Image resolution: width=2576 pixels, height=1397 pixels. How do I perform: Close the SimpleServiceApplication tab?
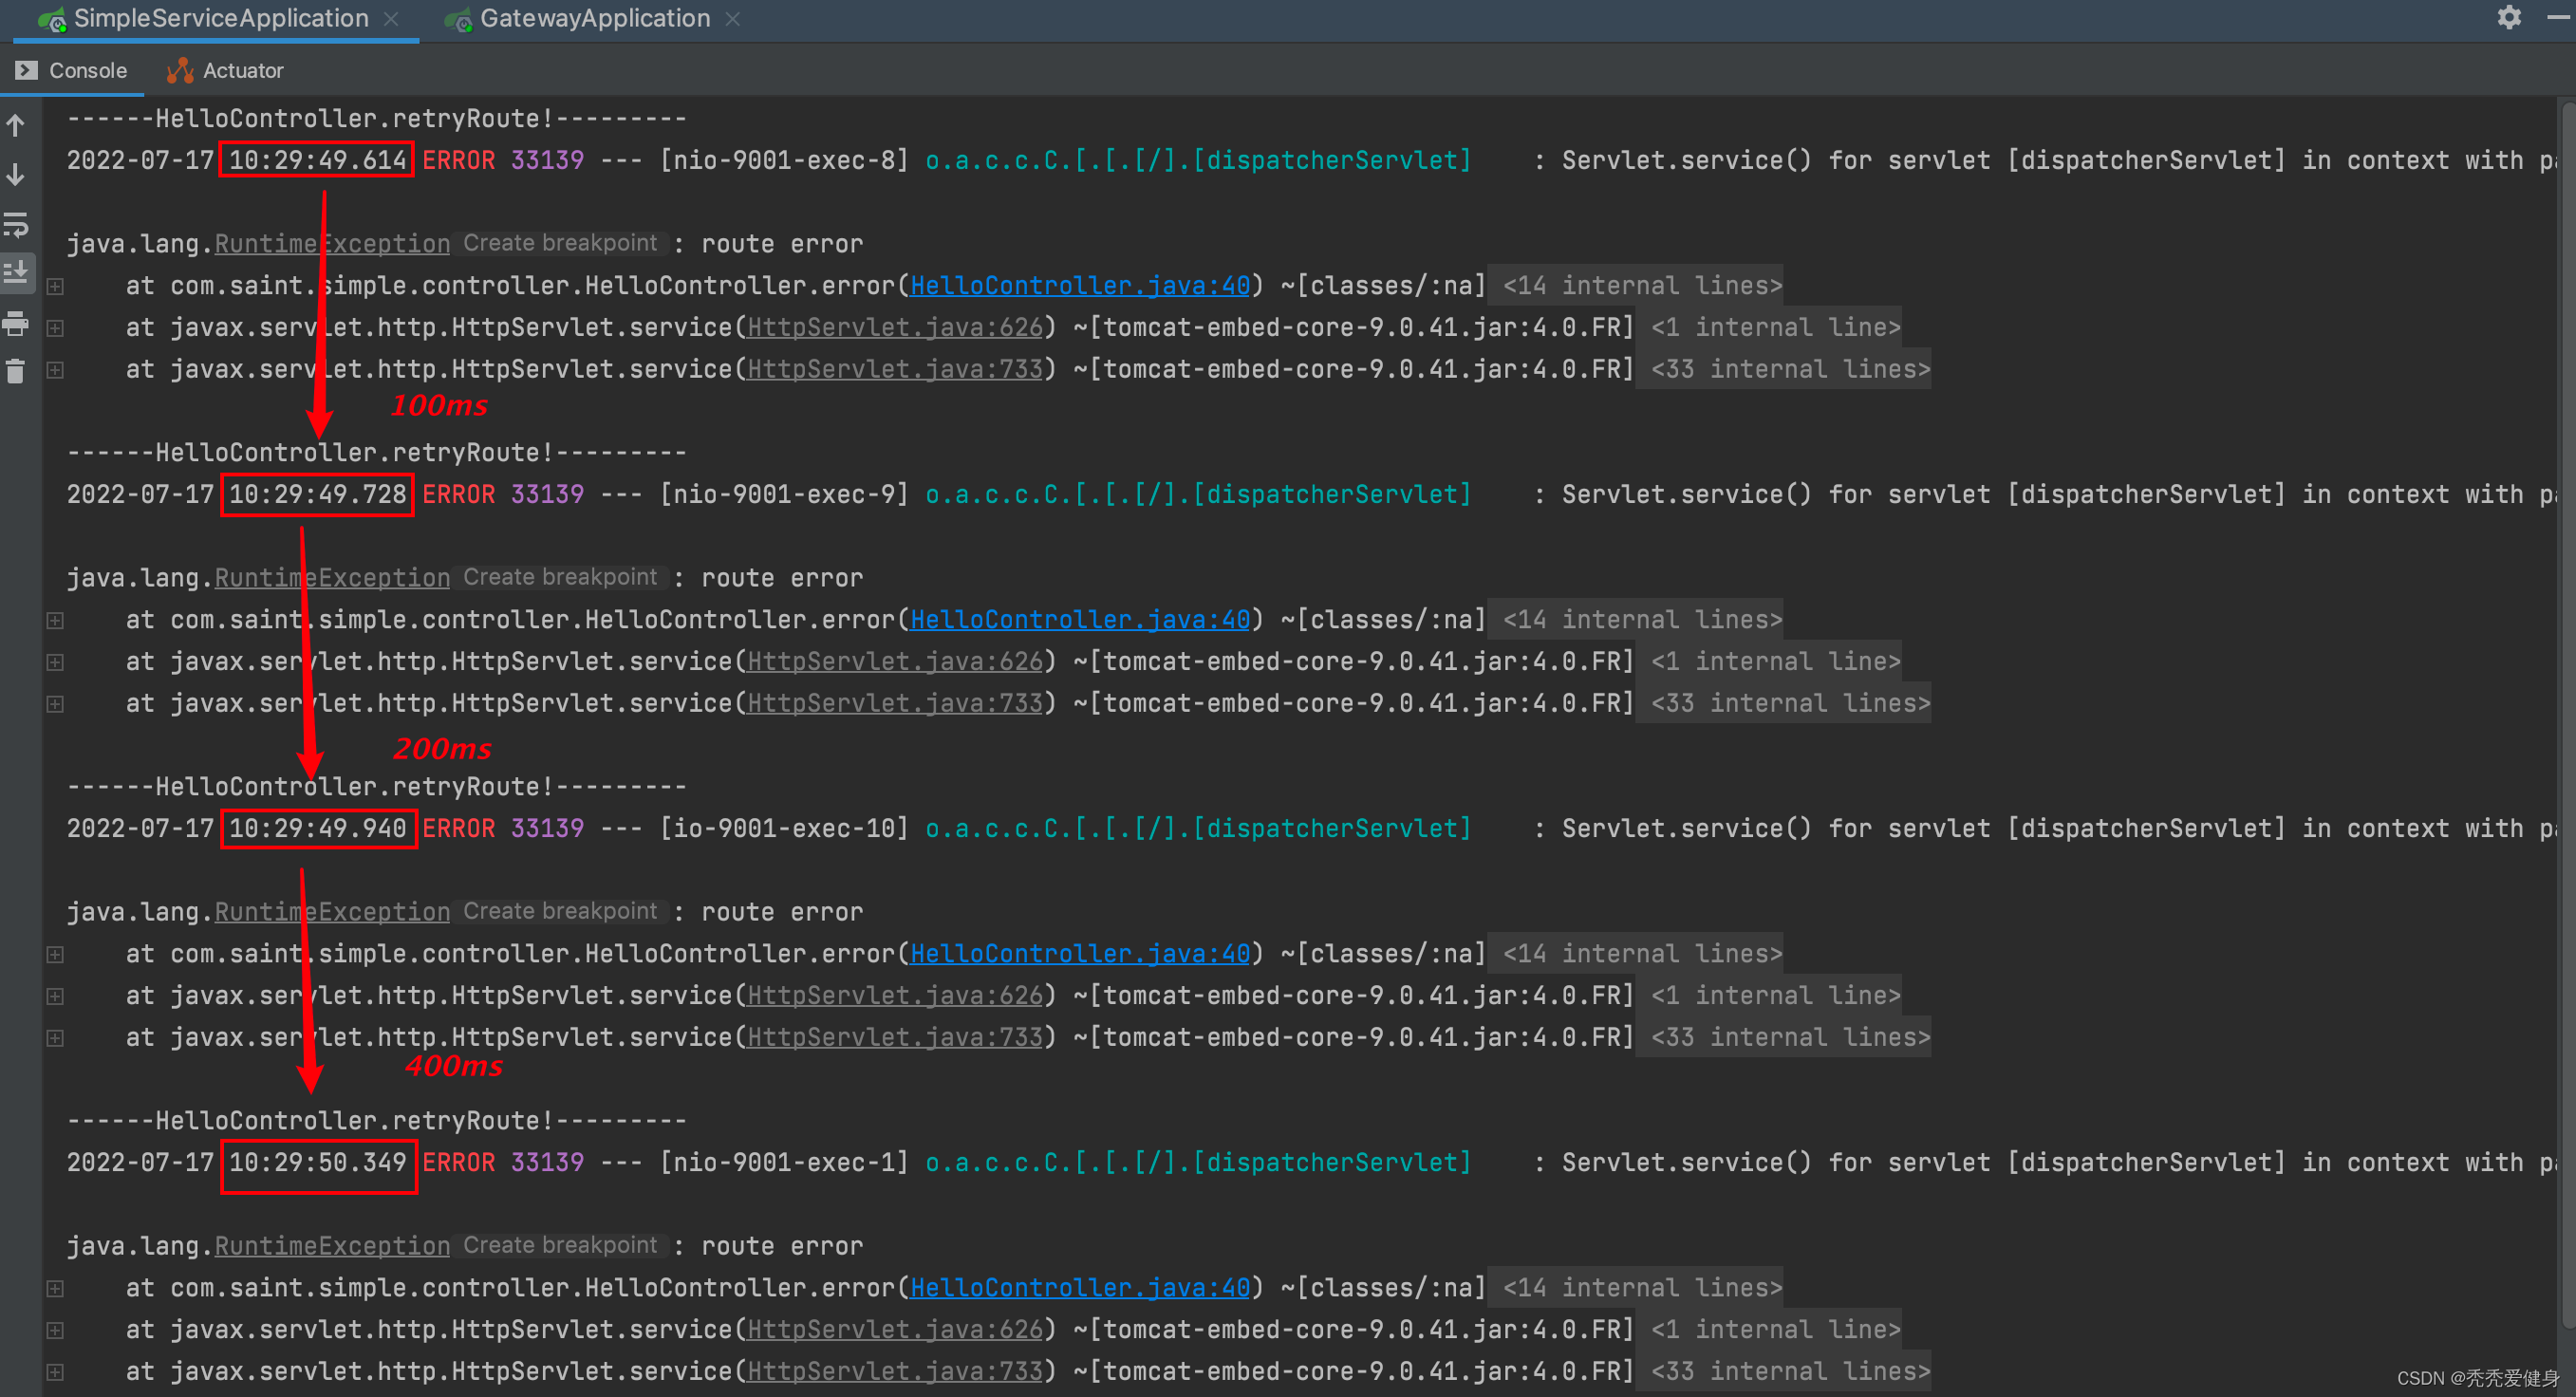tap(391, 19)
